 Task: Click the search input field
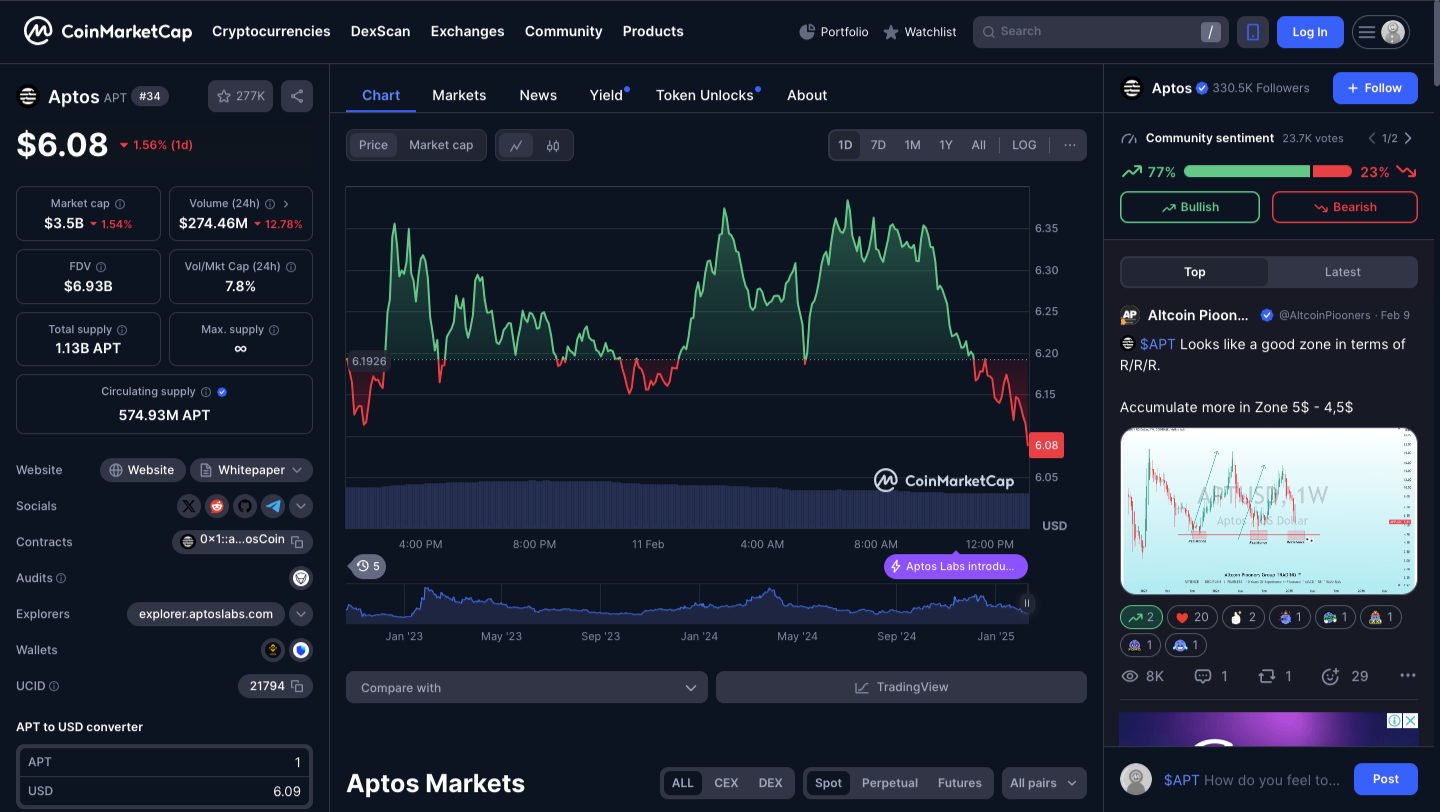click(1101, 32)
